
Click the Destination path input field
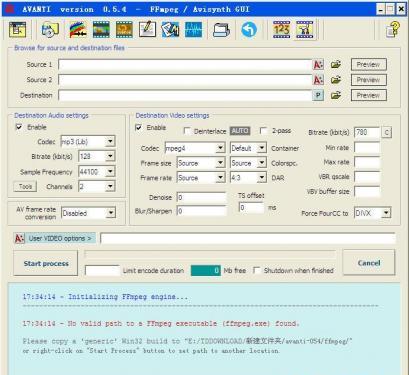(x=185, y=95)
